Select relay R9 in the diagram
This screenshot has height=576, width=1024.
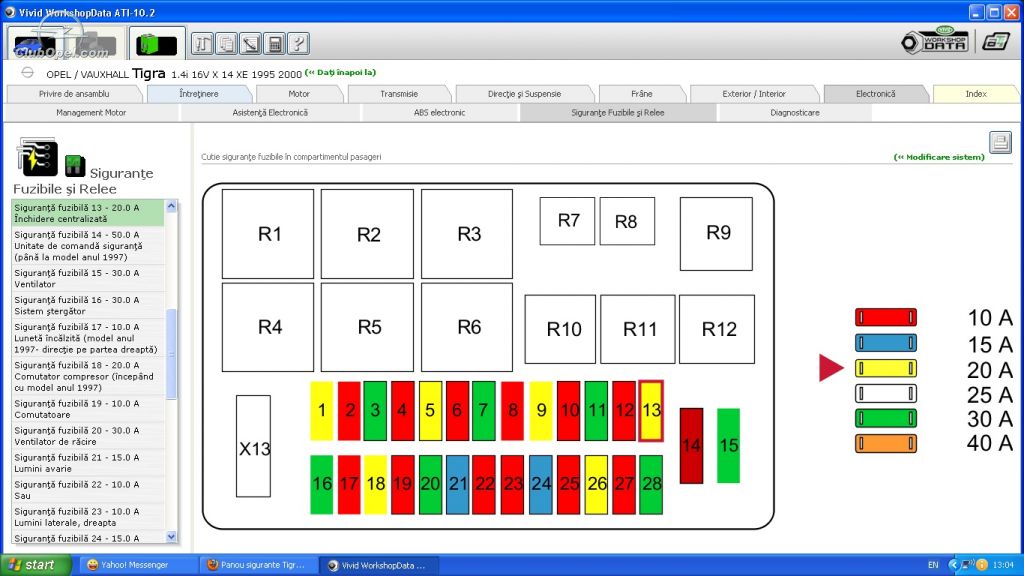(x=716, y=234)
